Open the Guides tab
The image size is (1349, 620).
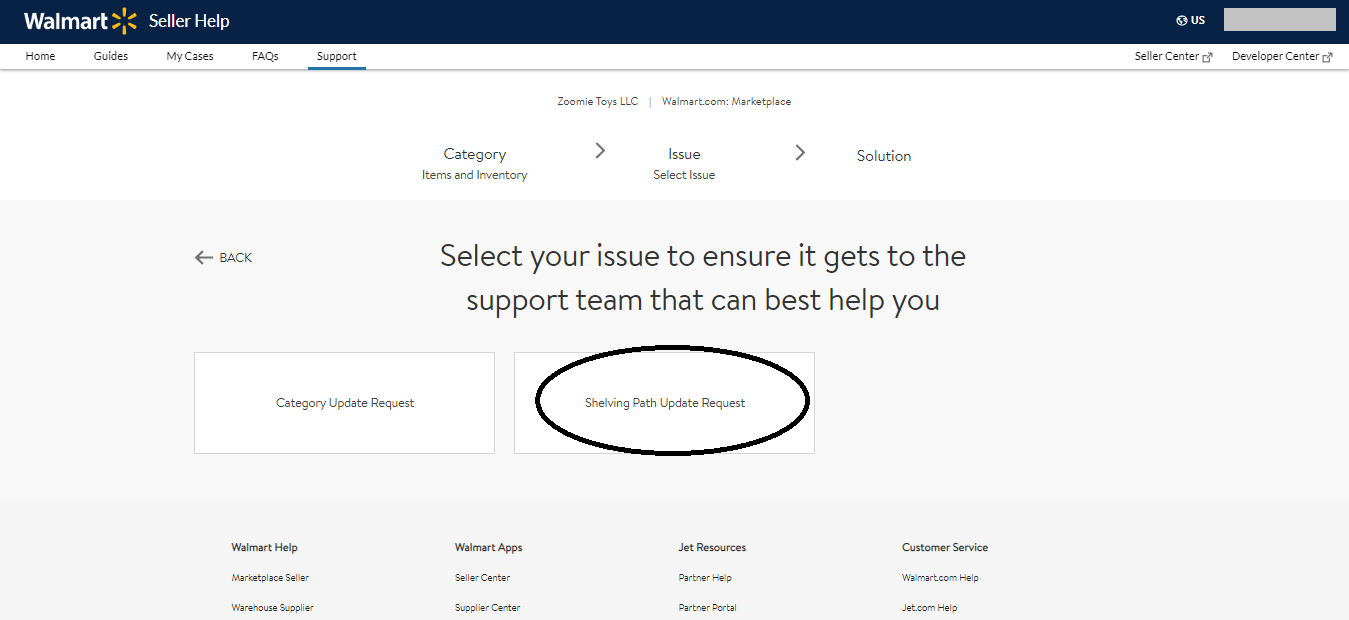tap(111, 56)
